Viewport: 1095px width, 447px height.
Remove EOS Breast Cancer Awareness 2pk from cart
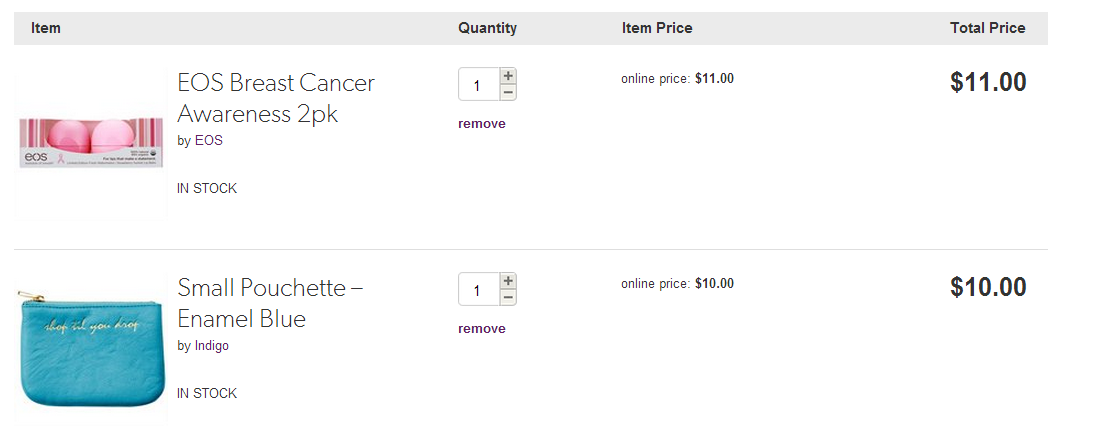(482, 124)
